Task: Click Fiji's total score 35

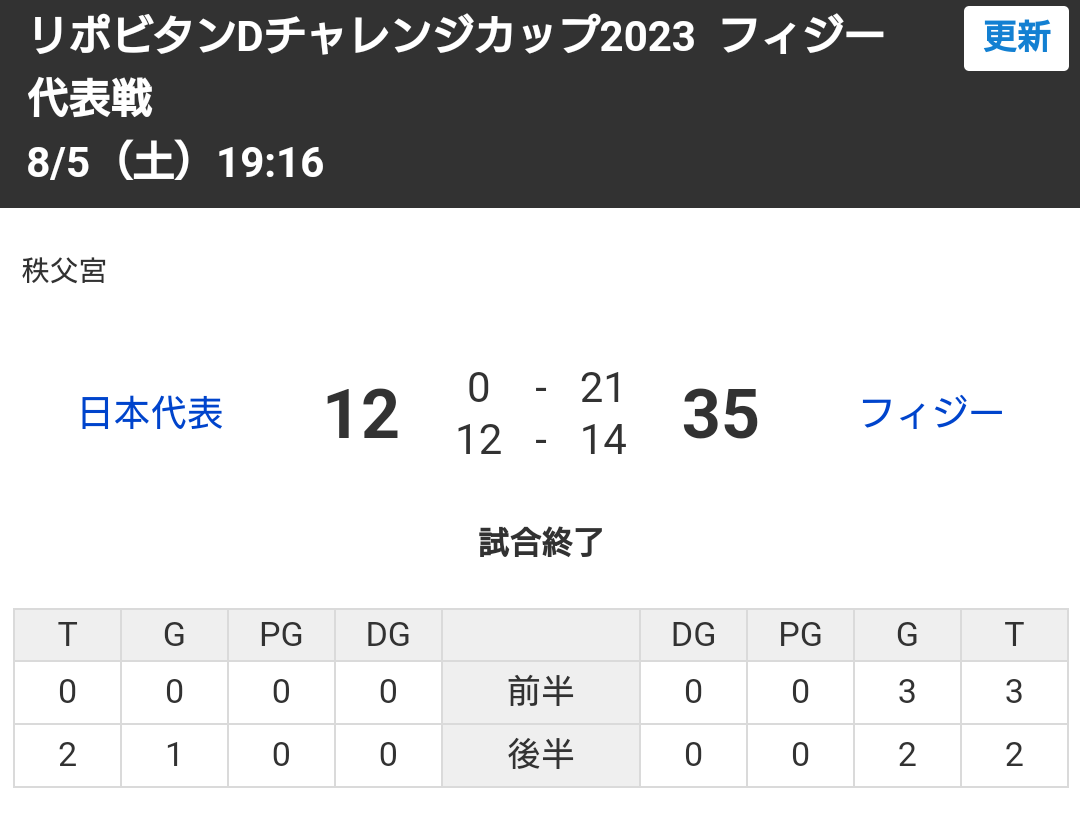Action: [720, 415]
